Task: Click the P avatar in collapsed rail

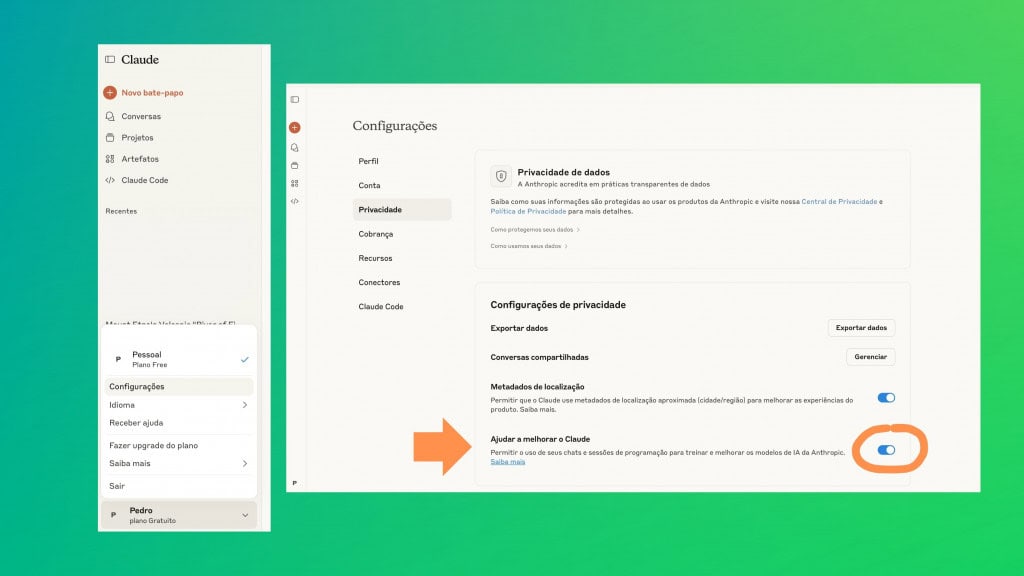Action: click(x=295, y=483)
